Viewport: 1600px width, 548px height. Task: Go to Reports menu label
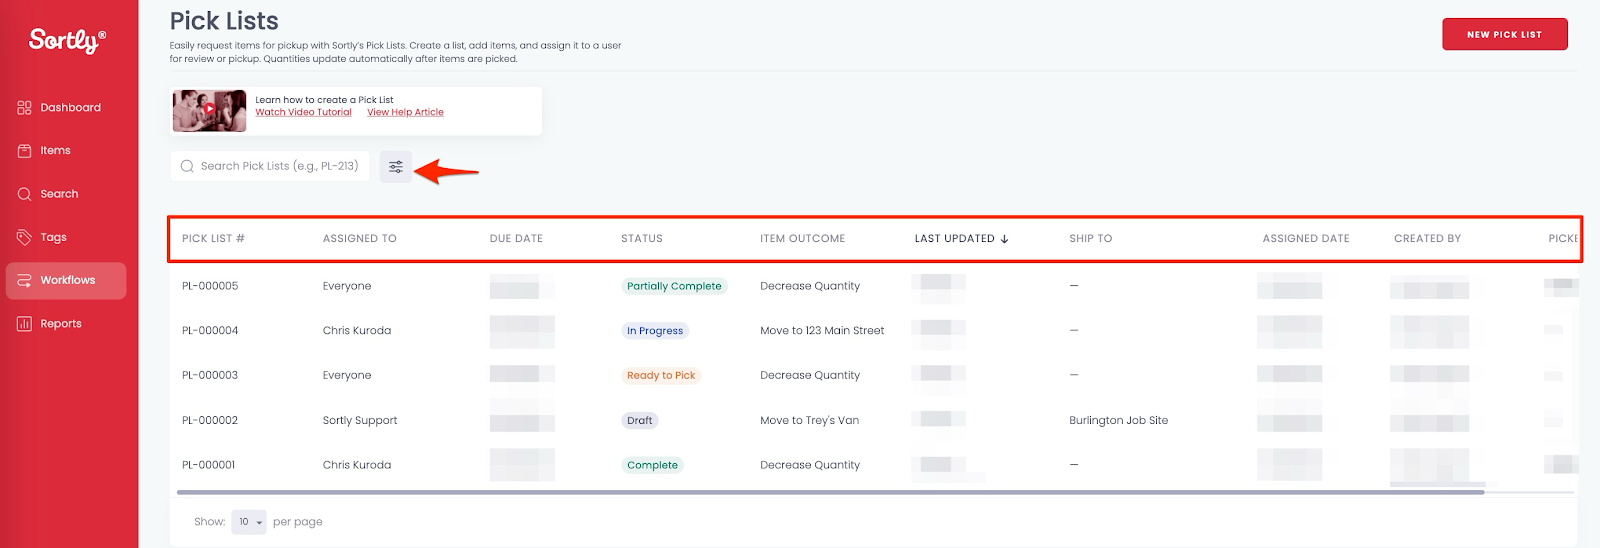pyautogui.click(x=61, y=324)
